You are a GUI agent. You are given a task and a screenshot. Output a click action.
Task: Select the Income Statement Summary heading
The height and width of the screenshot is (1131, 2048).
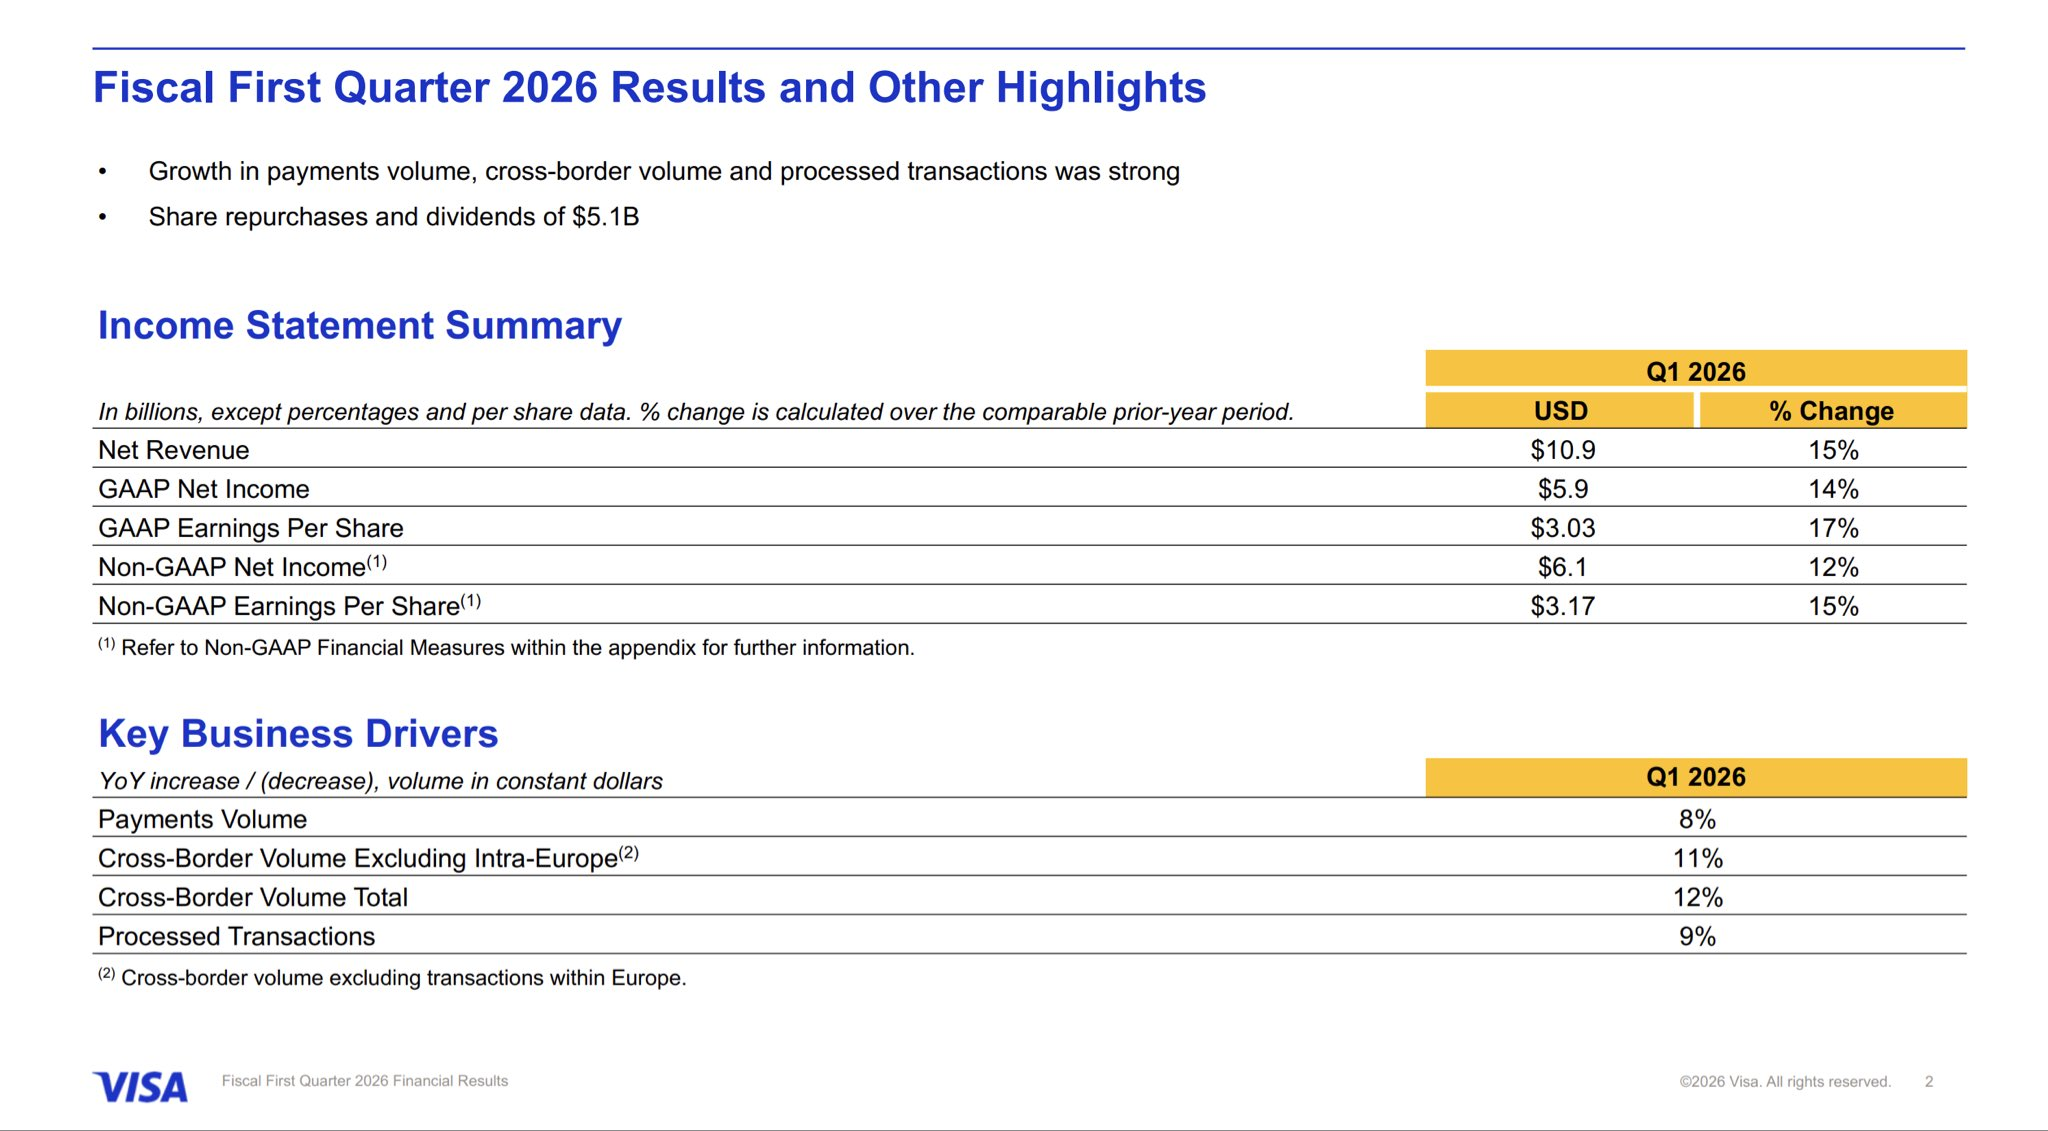[x=359, y=326]
